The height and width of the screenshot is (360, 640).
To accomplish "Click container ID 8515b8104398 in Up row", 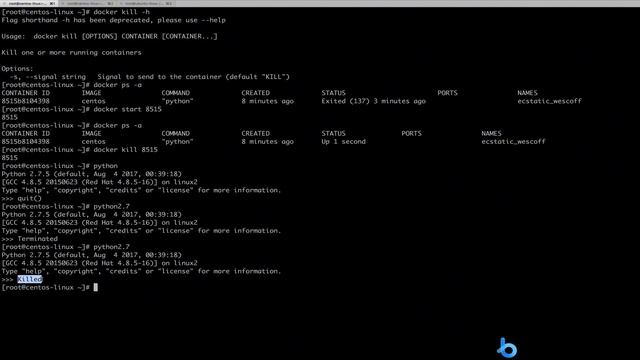I will [x=25, y=142].
